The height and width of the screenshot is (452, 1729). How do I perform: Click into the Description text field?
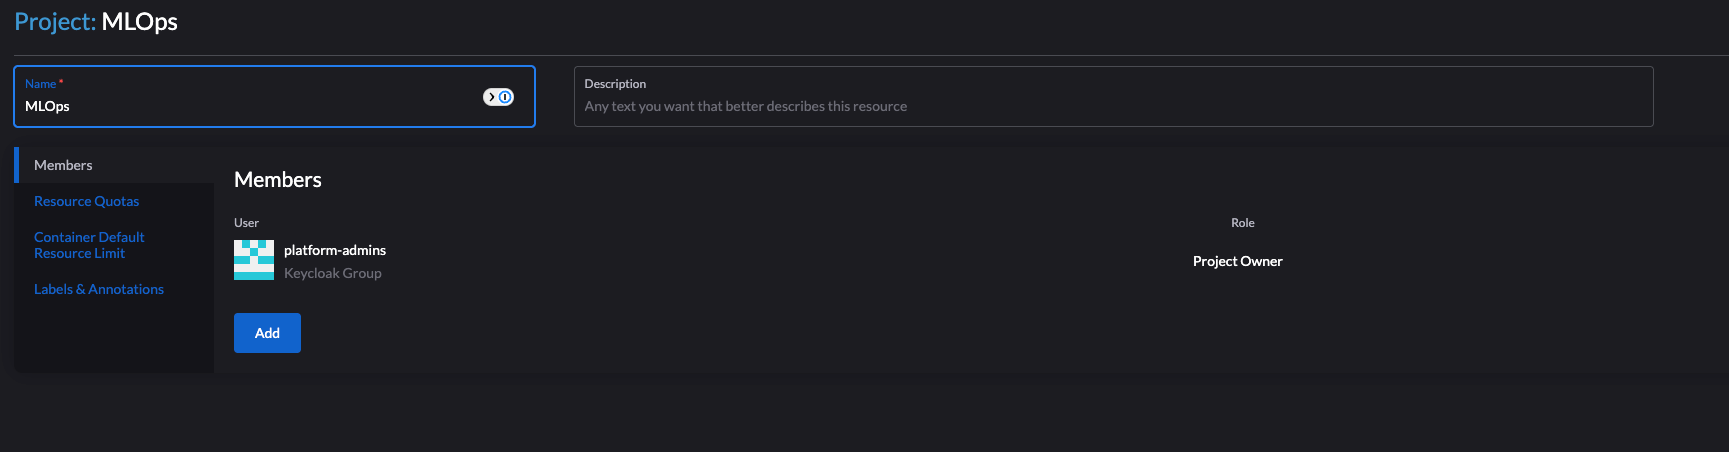[x=1113, y=97]
